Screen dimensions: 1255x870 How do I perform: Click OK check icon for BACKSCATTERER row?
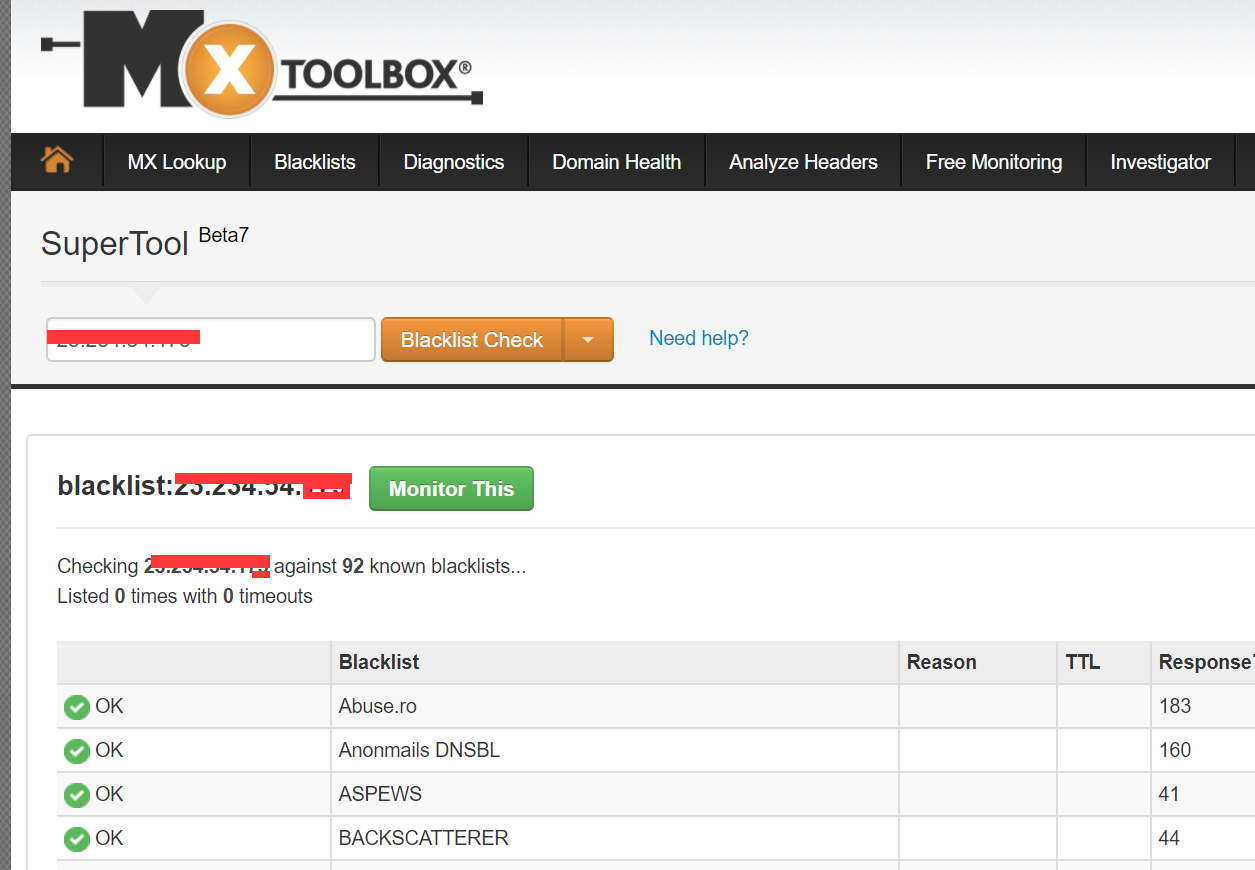77,839
